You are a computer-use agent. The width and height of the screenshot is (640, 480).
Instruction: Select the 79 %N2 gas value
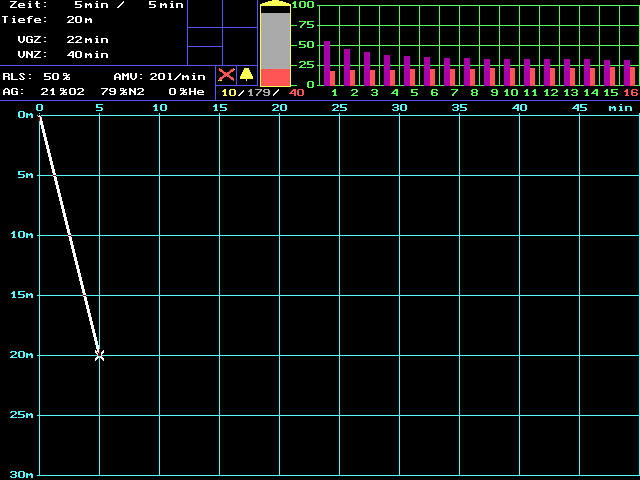click(x=122, y=92)
